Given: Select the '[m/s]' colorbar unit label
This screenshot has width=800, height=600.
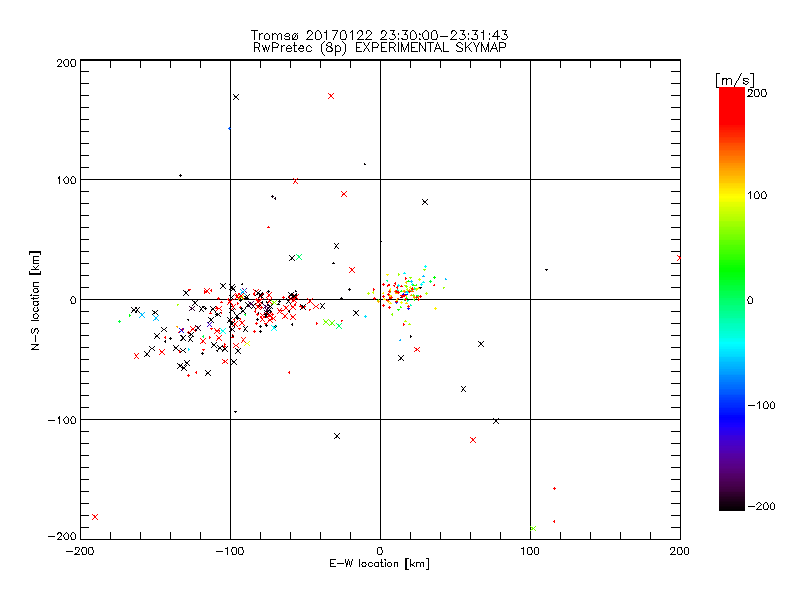Looking at the screenshot, I should click(x=735, y=80).
